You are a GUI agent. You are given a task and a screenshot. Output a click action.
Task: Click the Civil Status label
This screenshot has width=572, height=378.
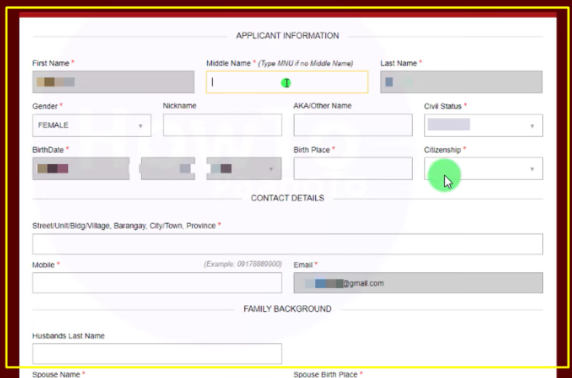pyautogui.click(x=442, y=106)
